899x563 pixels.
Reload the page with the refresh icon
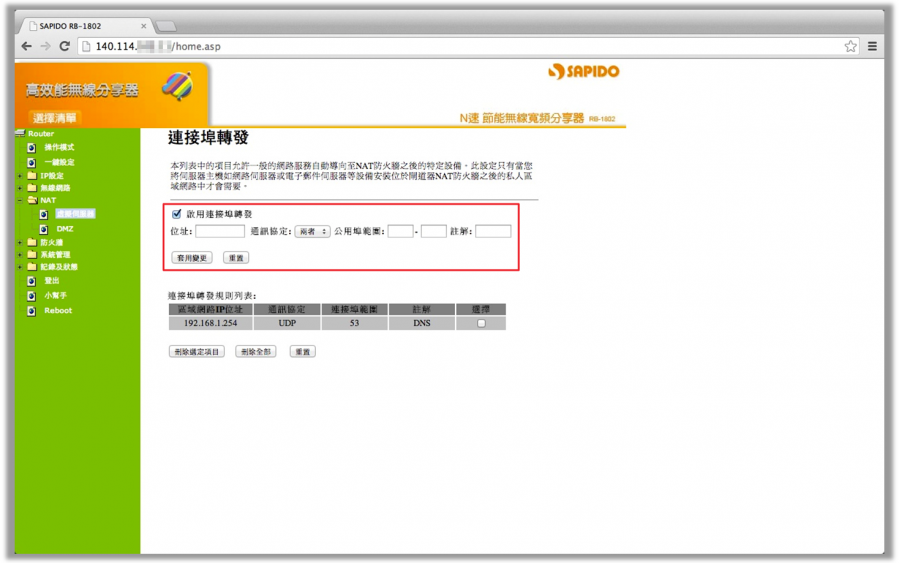tap(65, 46)
